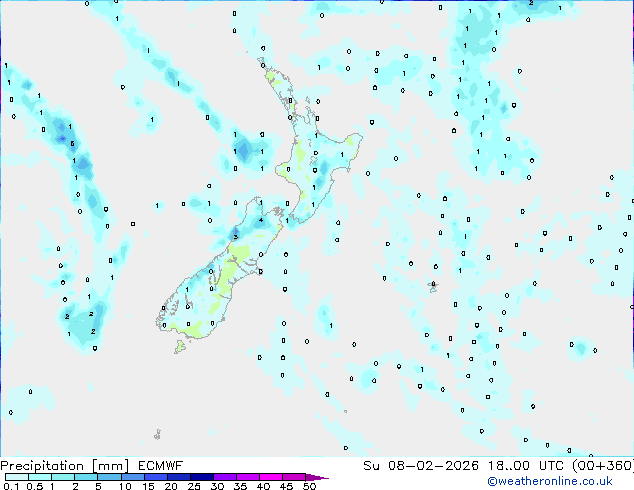Select the 5–10 mm blue legend segment
The image size is (634, 490).
point(109,477)
